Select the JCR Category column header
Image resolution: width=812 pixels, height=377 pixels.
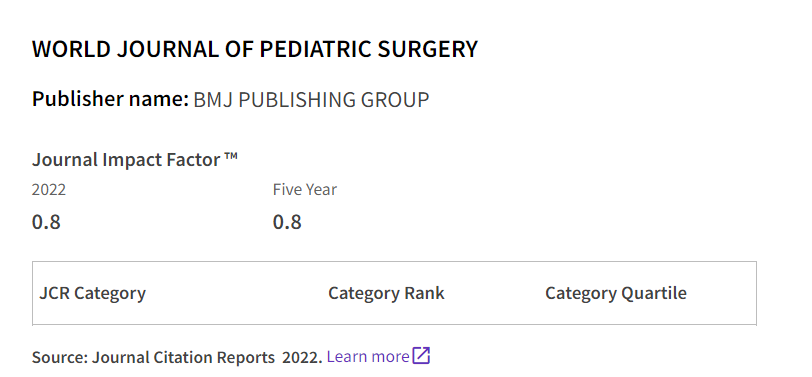93,293
